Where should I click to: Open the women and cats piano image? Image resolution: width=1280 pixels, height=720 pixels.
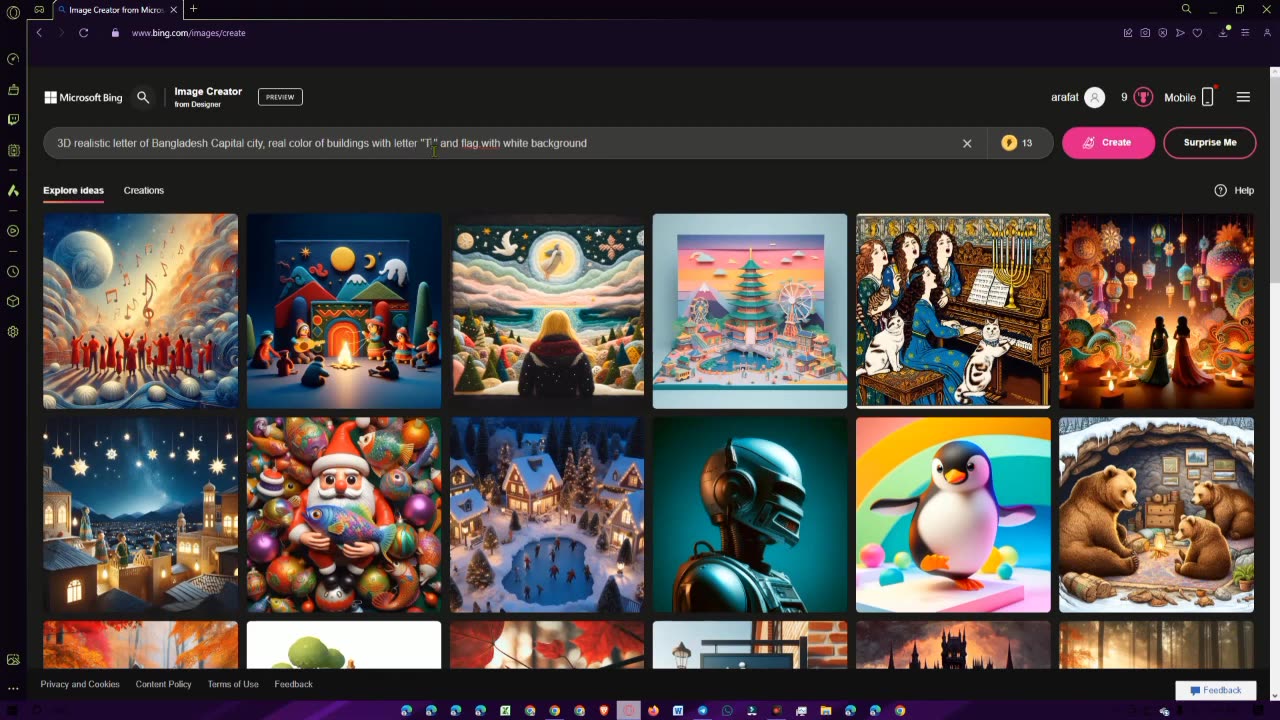pyautogui.click(x=953, y=311)
